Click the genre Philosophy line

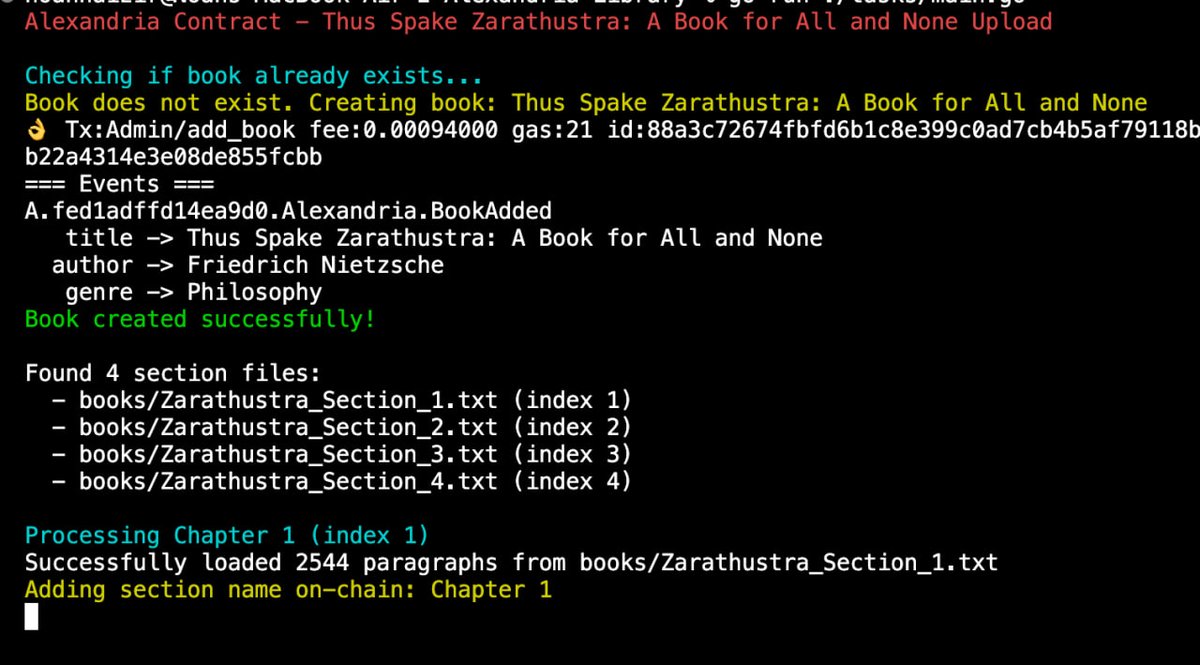pos(193,292)
